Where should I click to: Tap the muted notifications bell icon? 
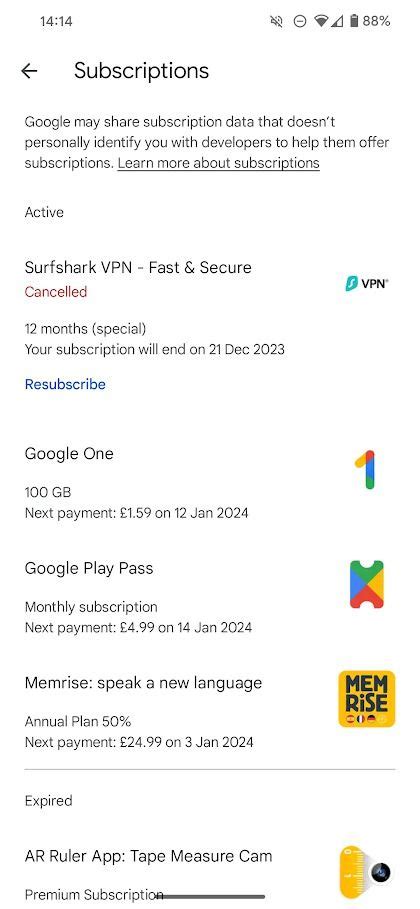[x=277, y=21]
